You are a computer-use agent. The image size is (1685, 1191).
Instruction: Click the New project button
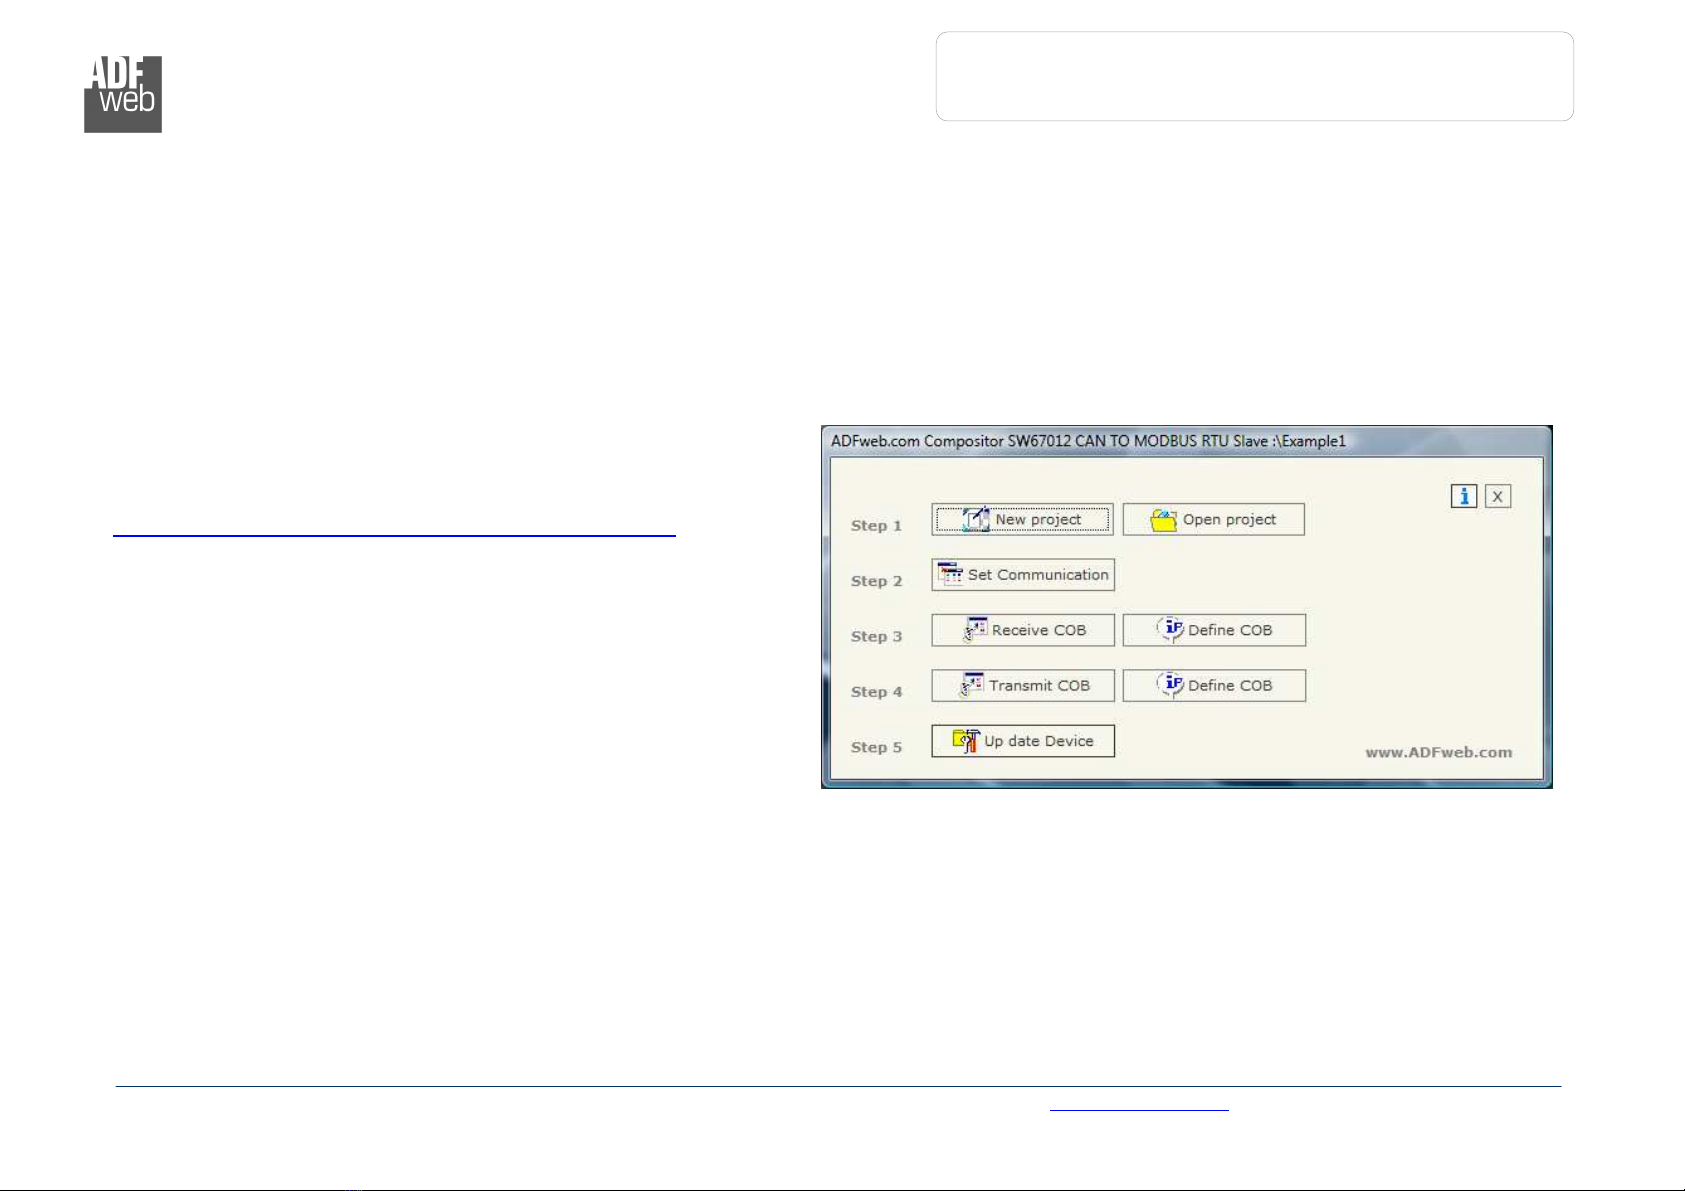(x=1022, y=519)
